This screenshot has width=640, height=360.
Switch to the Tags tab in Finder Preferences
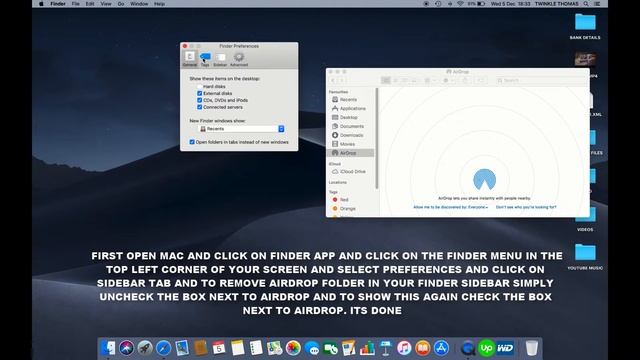[x=205, y=59]
